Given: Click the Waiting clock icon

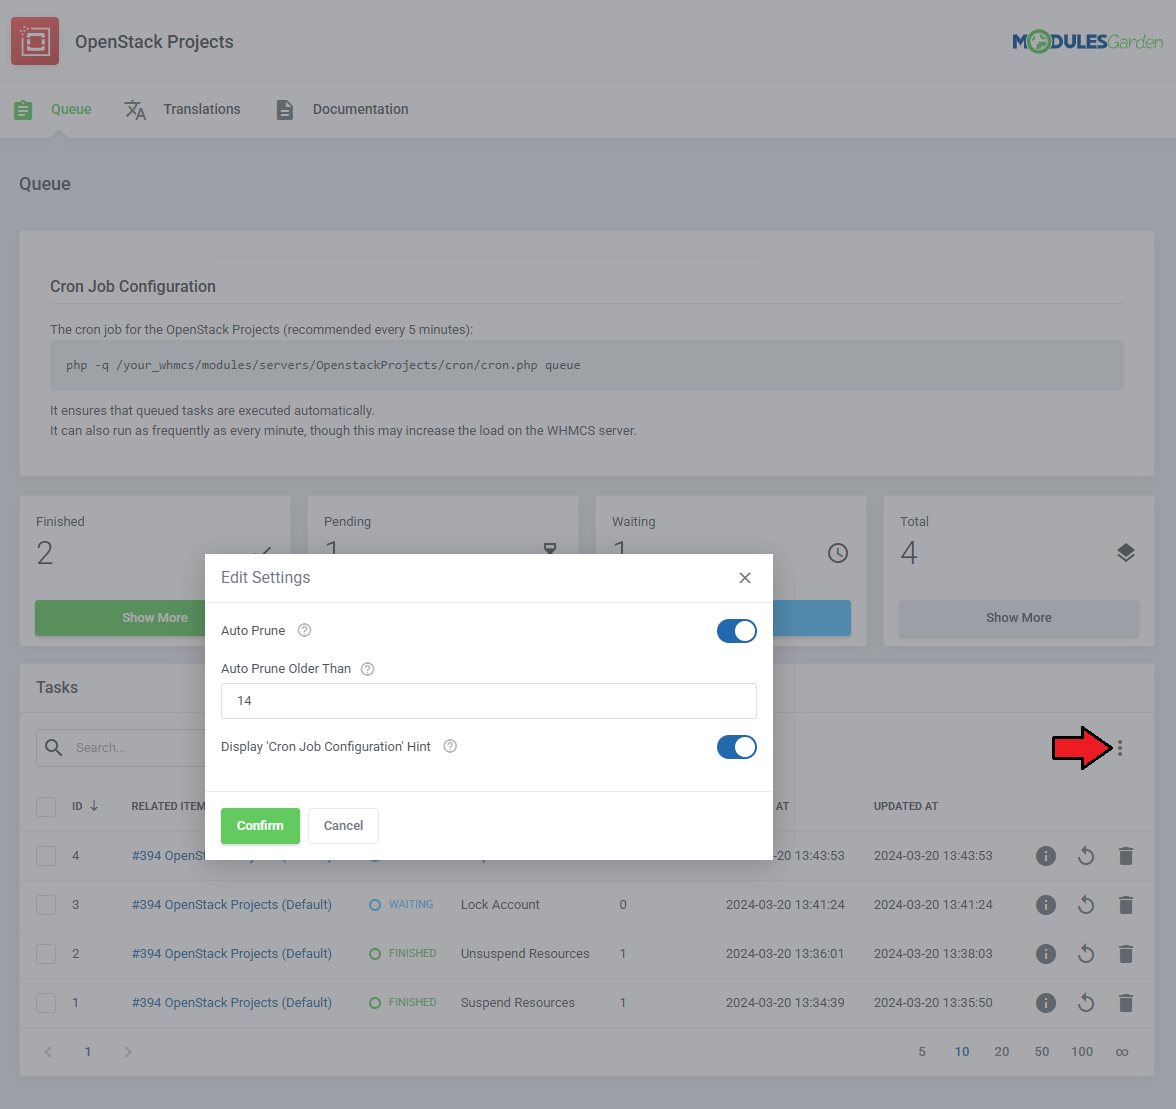Looking at the screenshot, I should 838,553.
